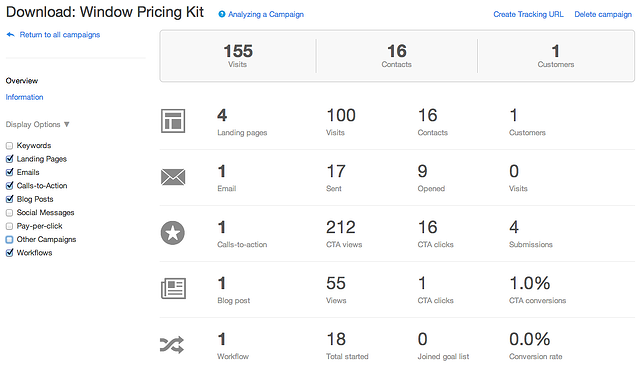
Task: Click the back arrow beside Return to all campaigns
Action: pos(11,35)
